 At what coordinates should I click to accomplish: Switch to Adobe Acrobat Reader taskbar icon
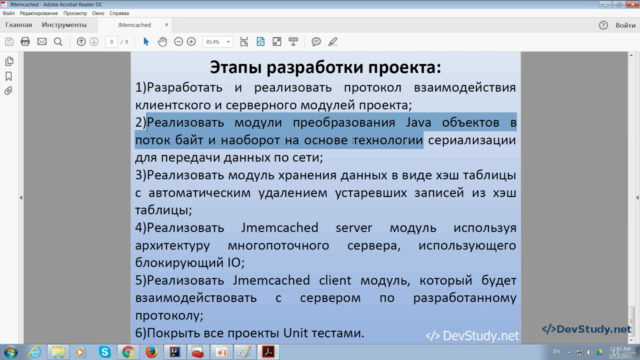coord(268,352)
